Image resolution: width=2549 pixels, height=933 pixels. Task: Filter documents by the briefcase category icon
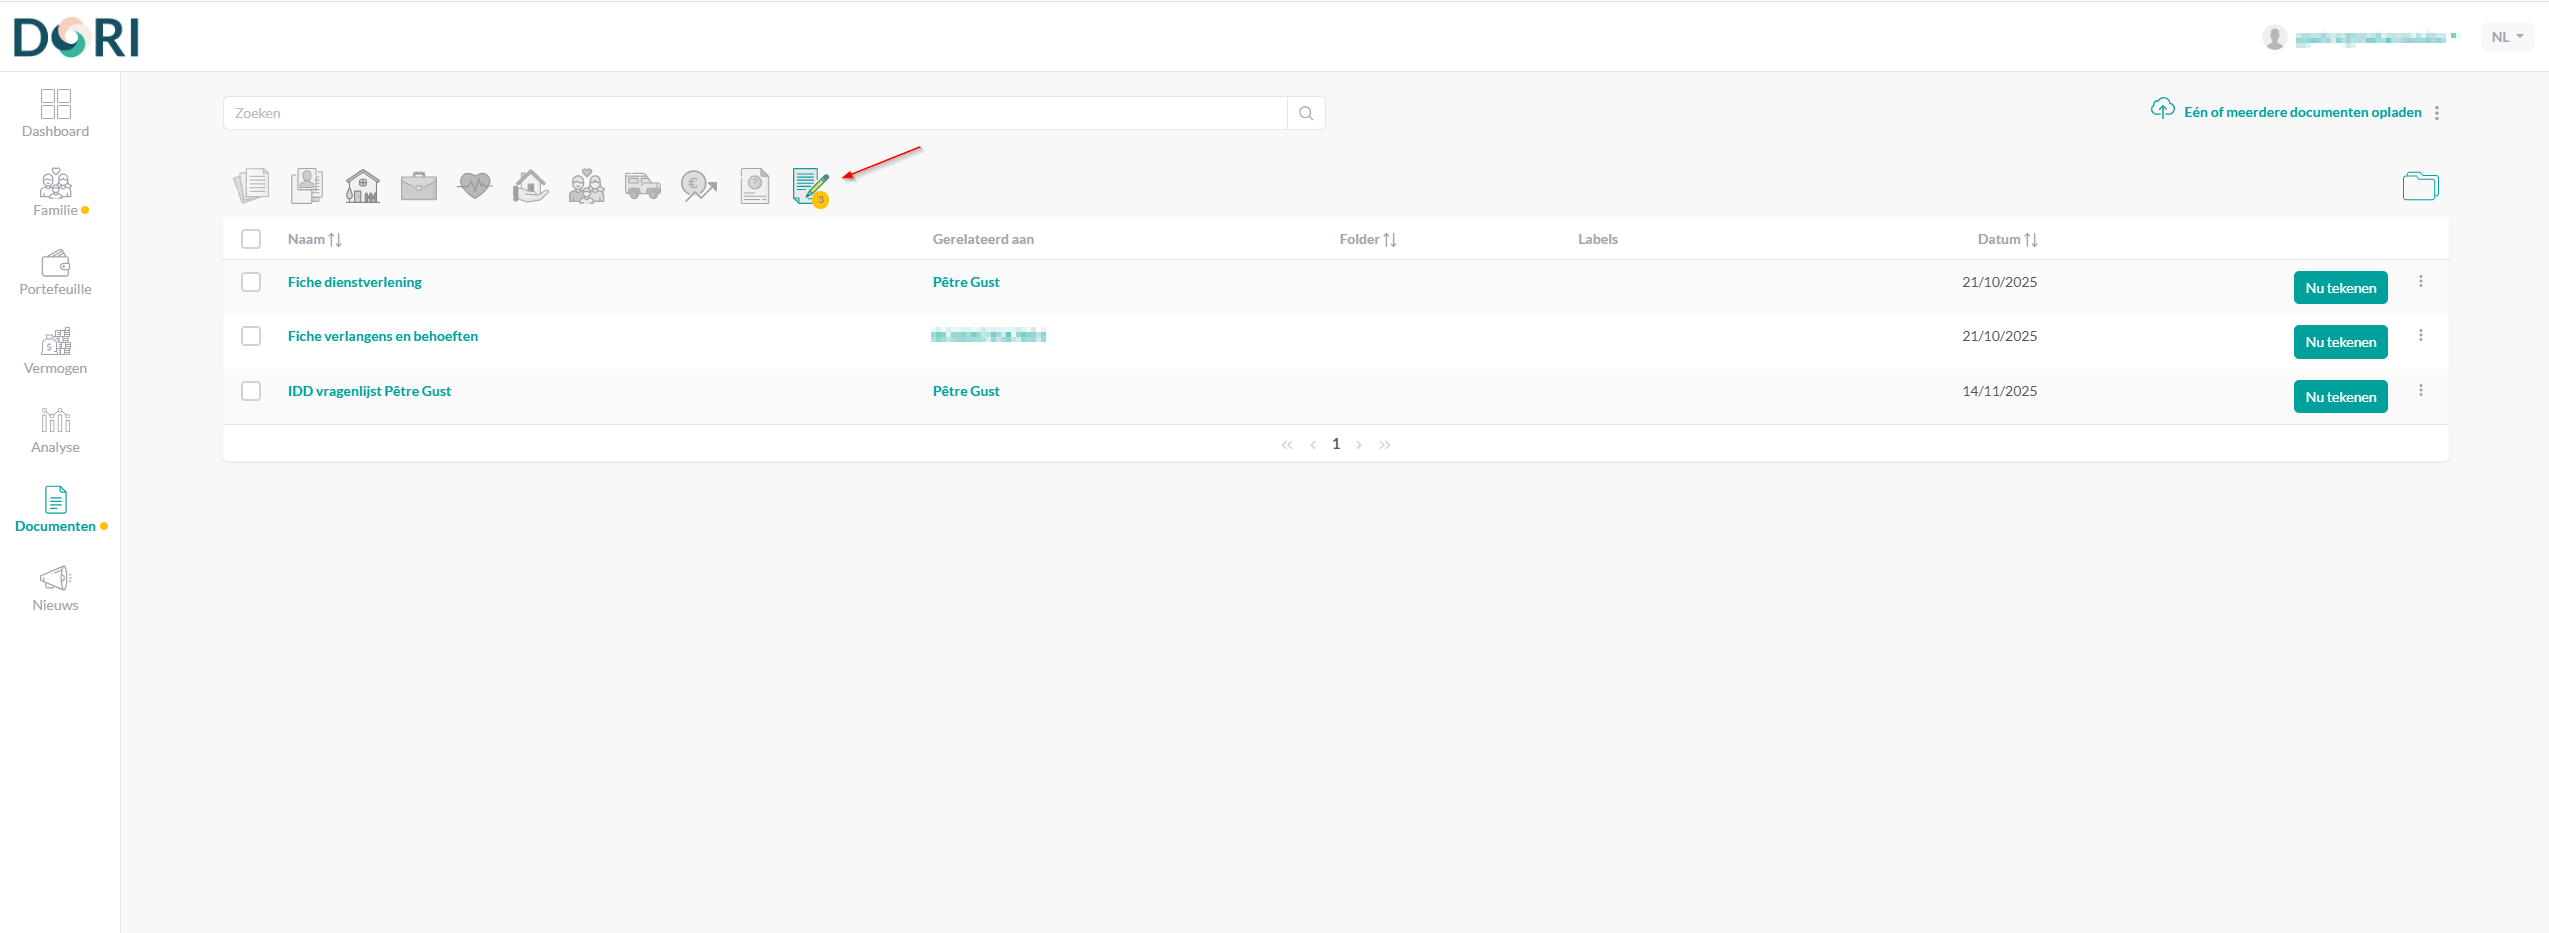click(419, 186)
